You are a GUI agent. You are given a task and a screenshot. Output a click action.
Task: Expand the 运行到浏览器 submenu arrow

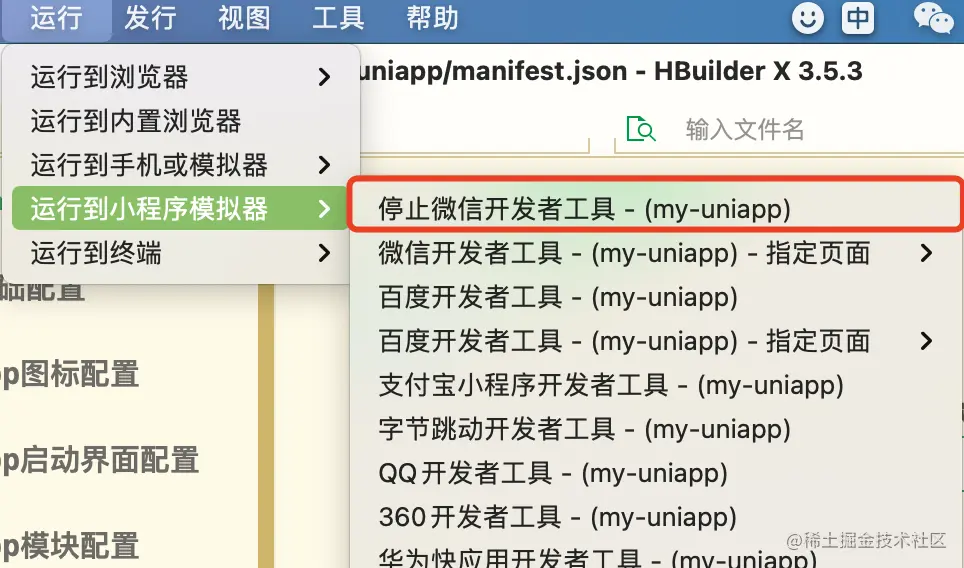point(325,77)
